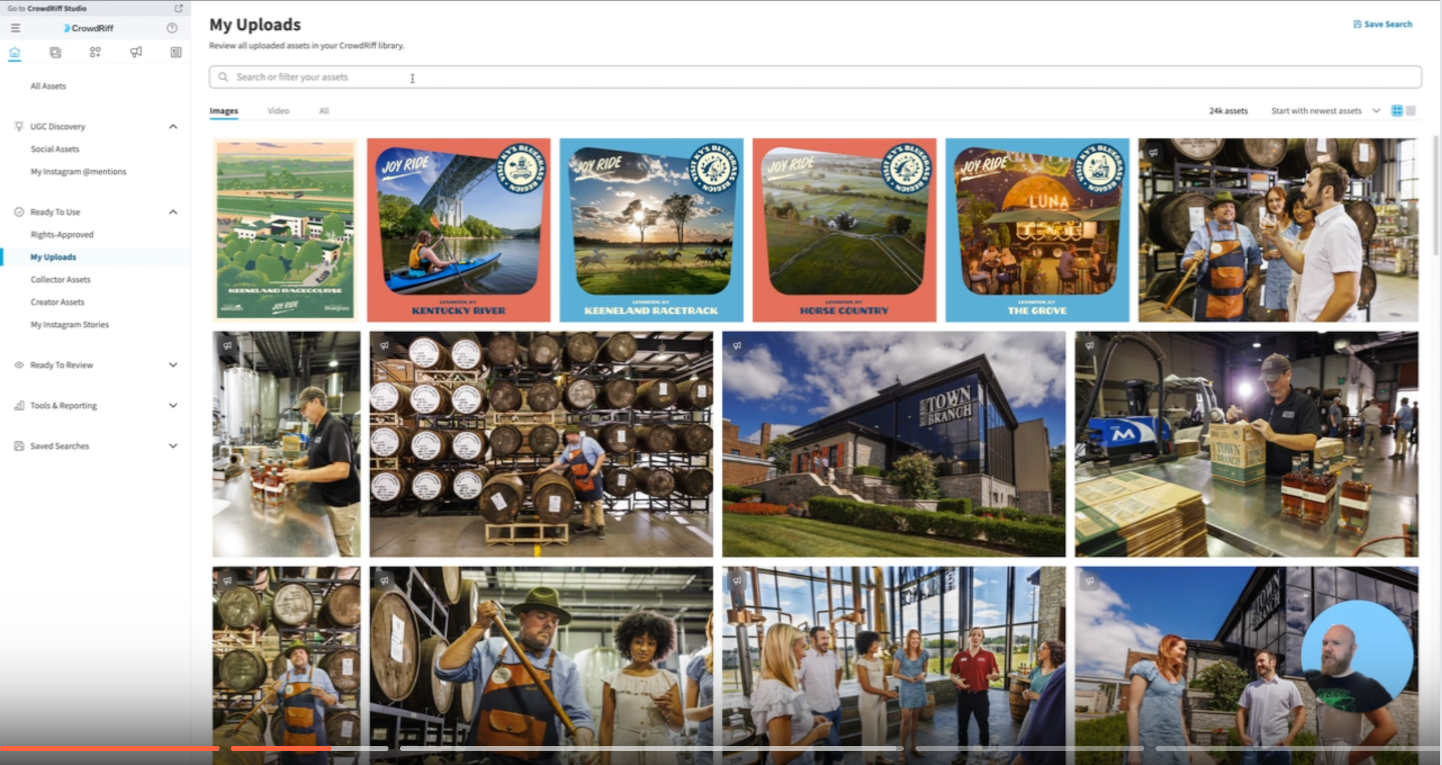Click the '24k assets' count text
This screenshot has height=765, width=1442.
point(1228,111)
